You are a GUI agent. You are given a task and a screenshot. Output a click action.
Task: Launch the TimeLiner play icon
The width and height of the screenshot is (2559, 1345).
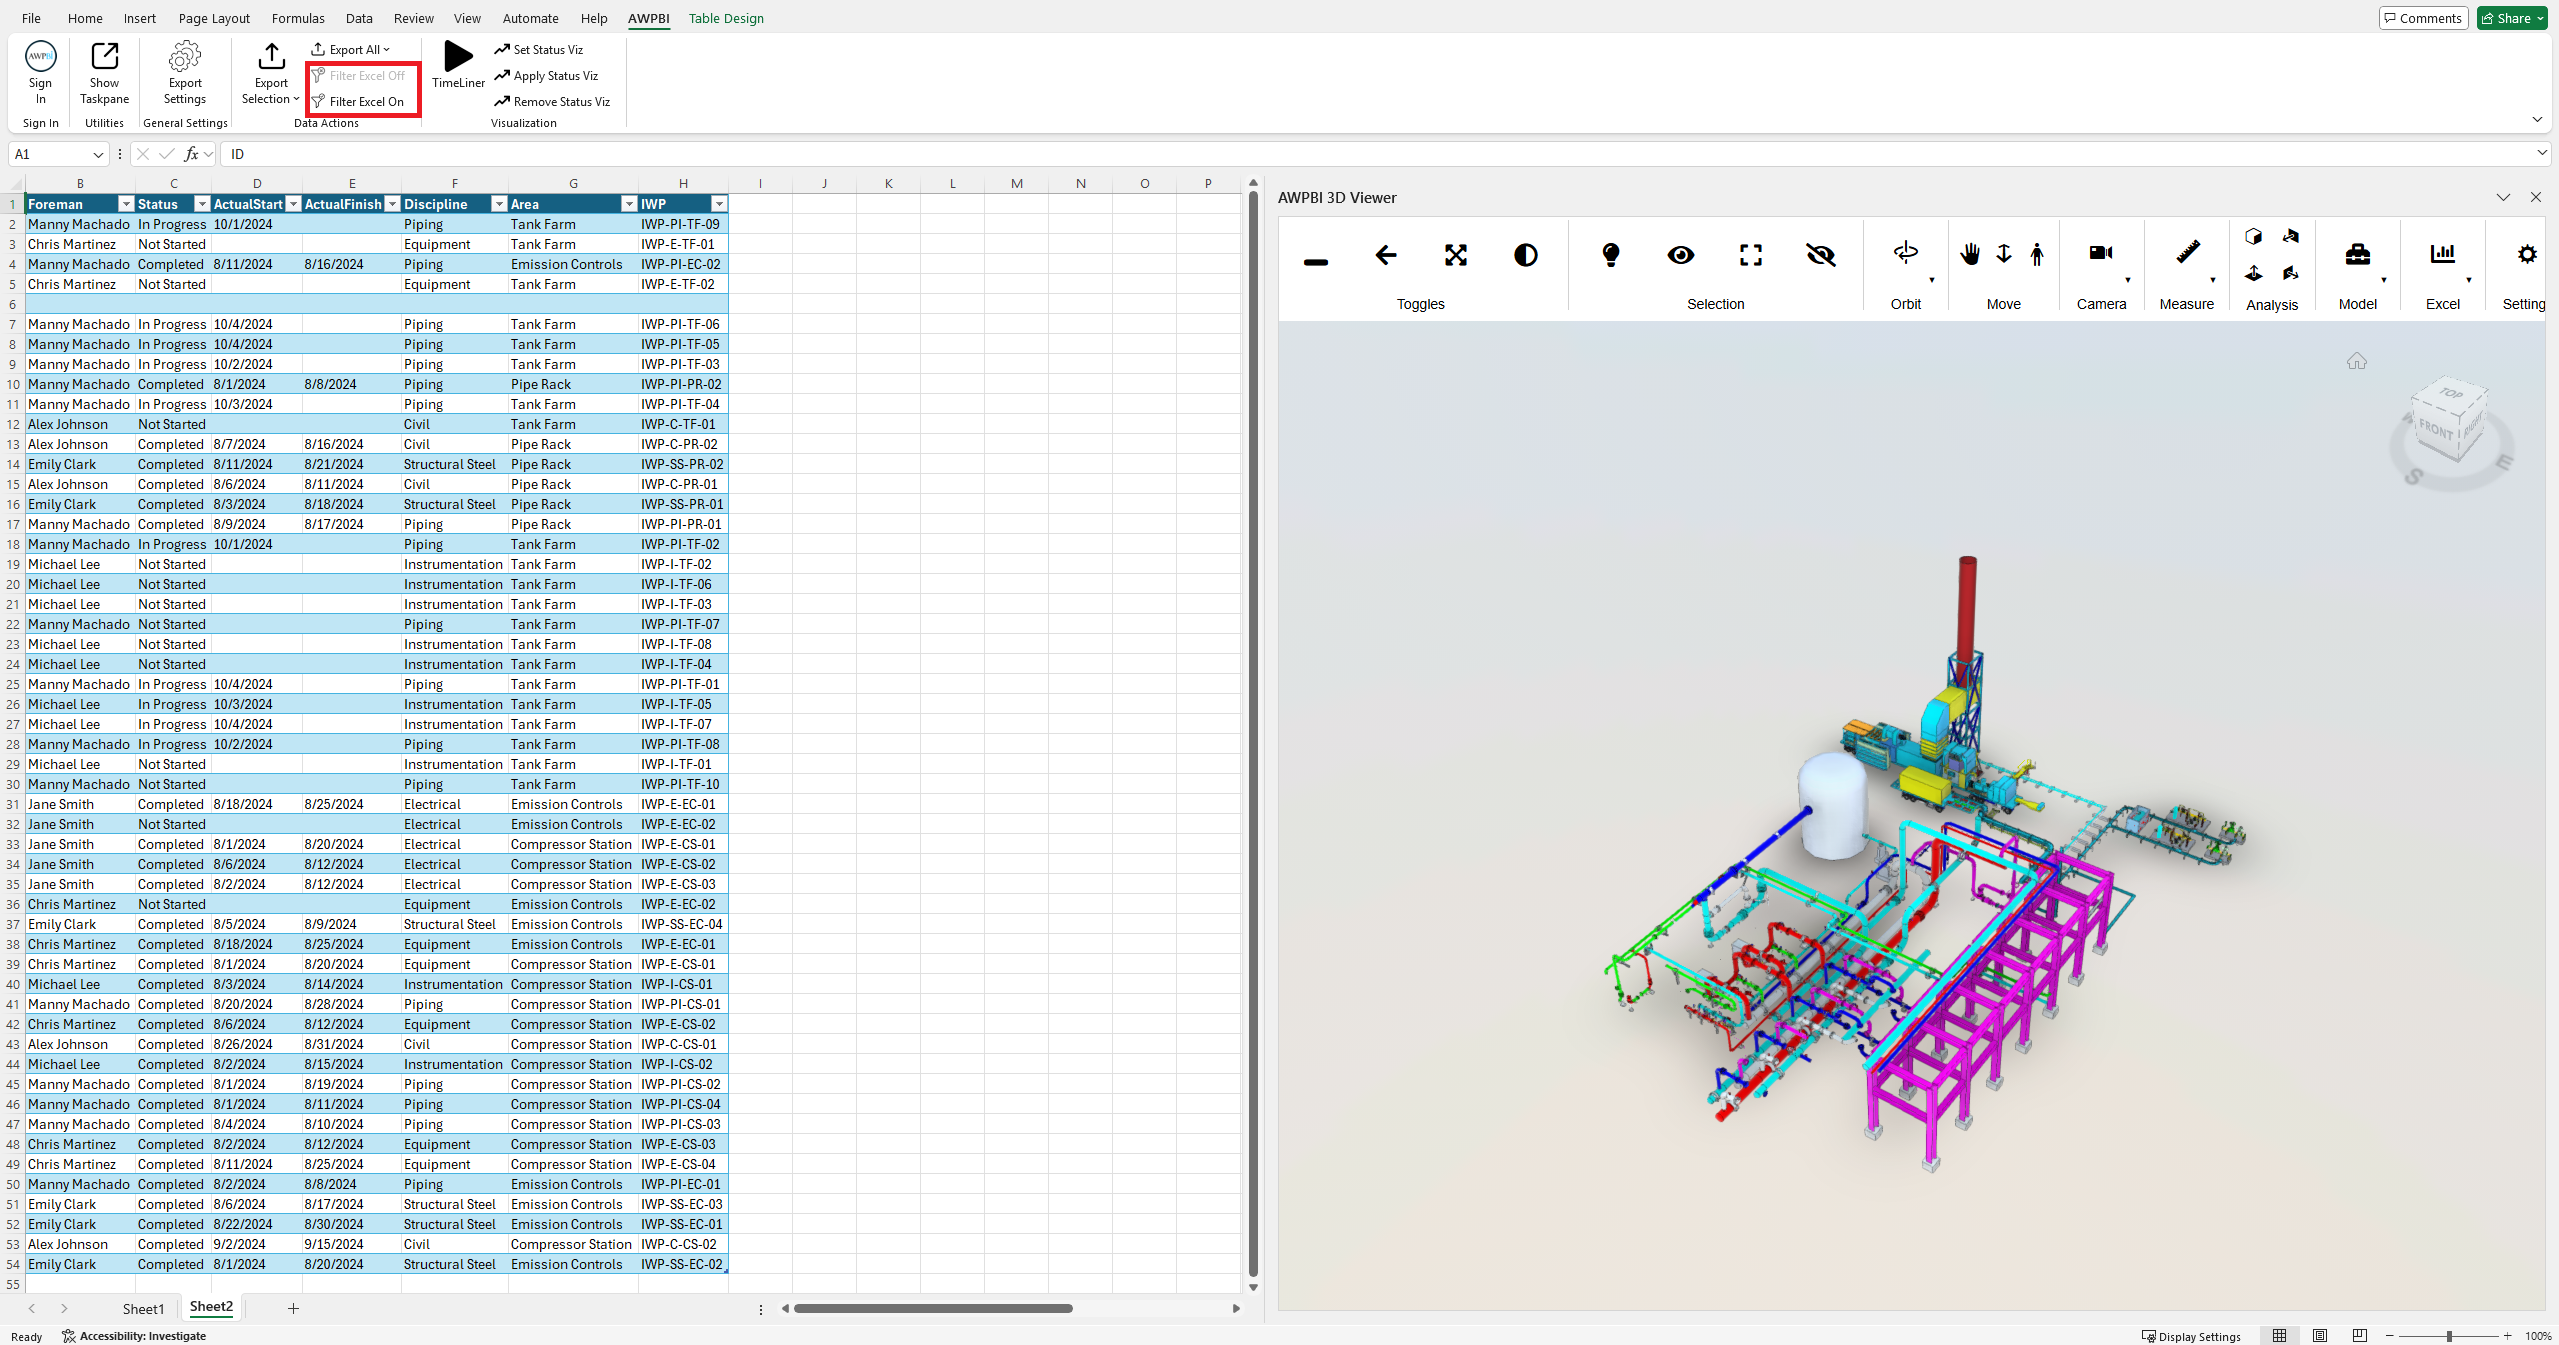pyautogui.click(x=458, y=56)
